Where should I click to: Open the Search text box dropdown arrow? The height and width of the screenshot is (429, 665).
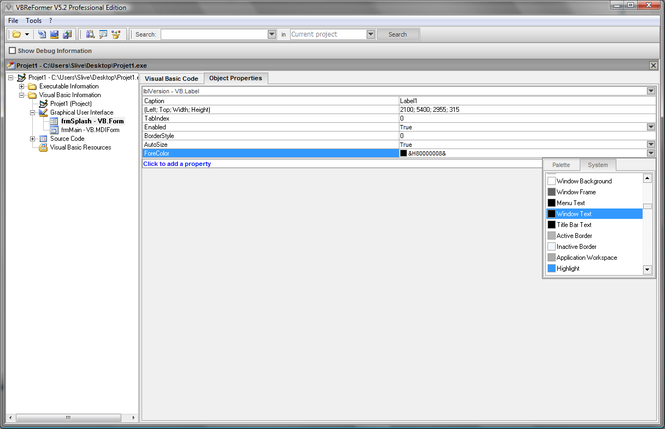click(x=272, y=34)
